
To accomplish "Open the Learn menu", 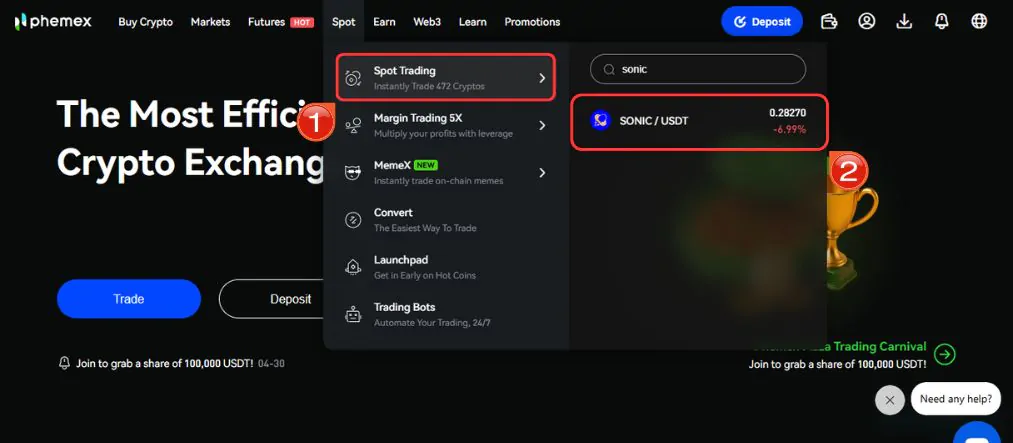I will tap(472, 22).
